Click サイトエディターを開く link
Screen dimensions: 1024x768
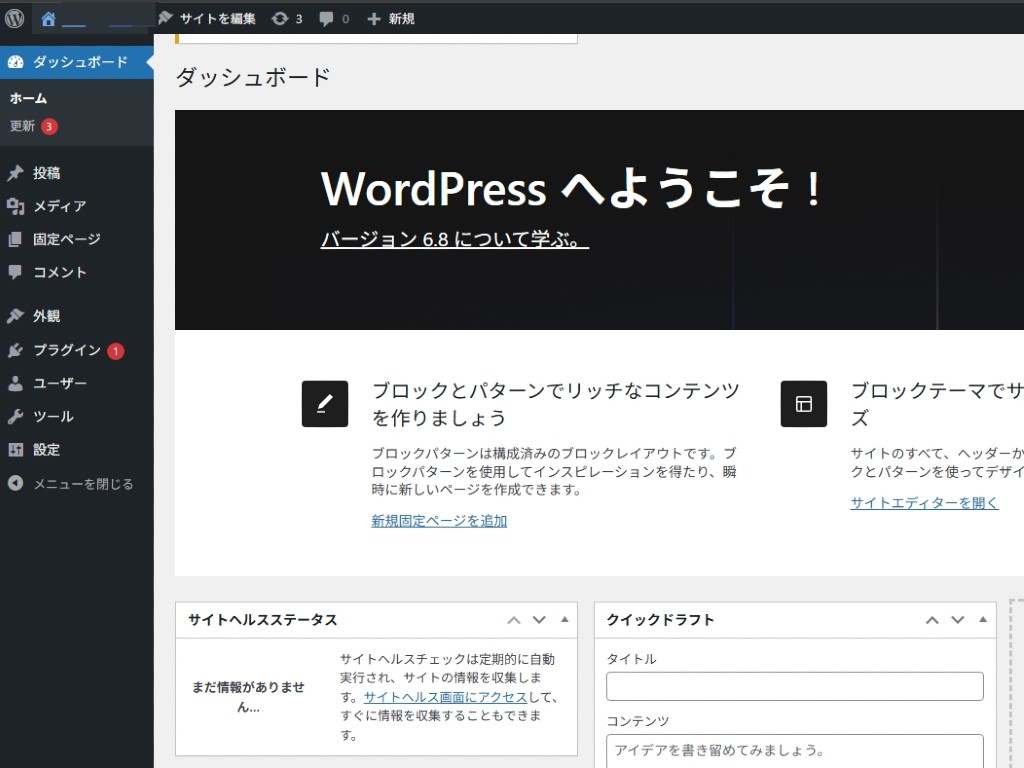pos(924,503)
